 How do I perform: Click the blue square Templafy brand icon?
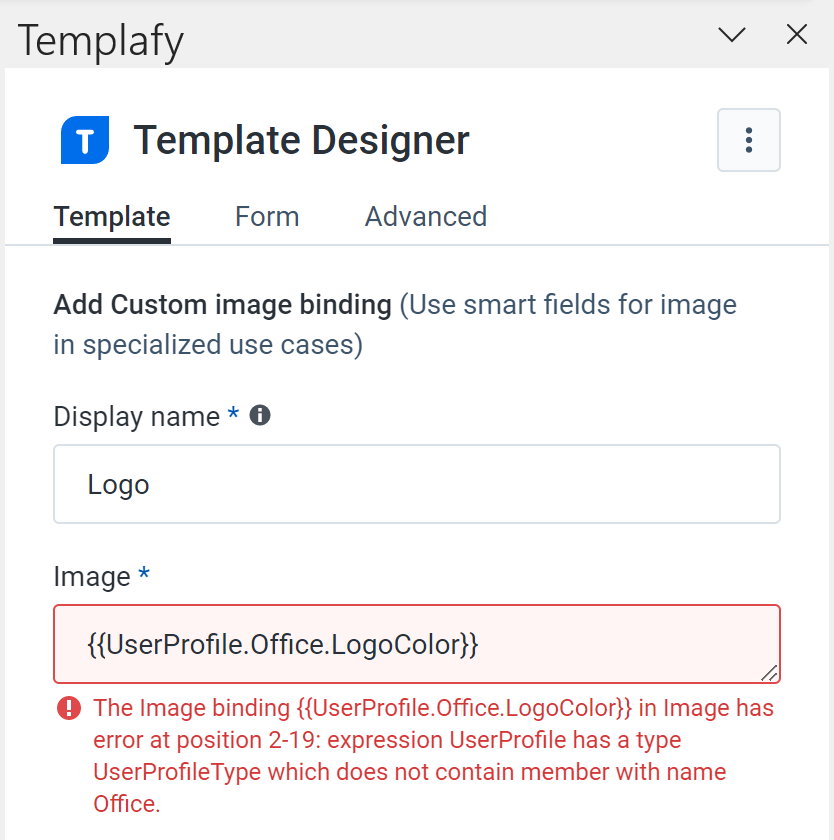point(84,140)
